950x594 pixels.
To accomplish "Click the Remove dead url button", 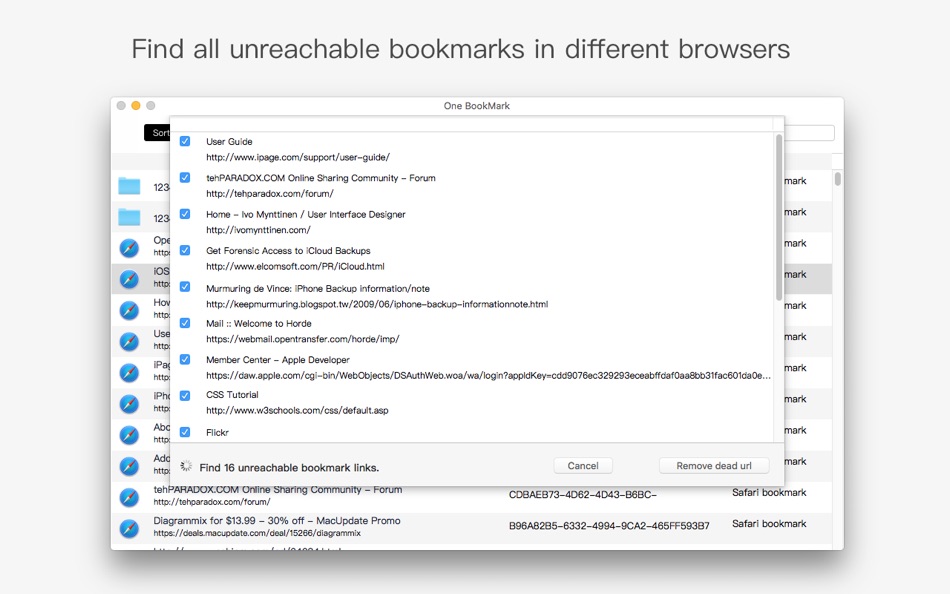I will coord(714,466).
